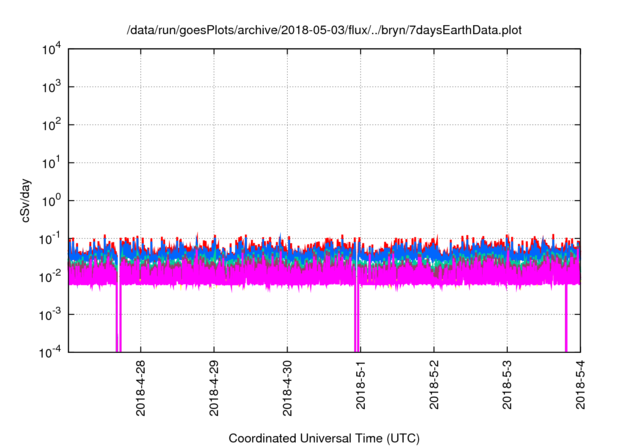Click the 2018-4-29 date tick label
The image size is (640, 448).
(214, 388)
